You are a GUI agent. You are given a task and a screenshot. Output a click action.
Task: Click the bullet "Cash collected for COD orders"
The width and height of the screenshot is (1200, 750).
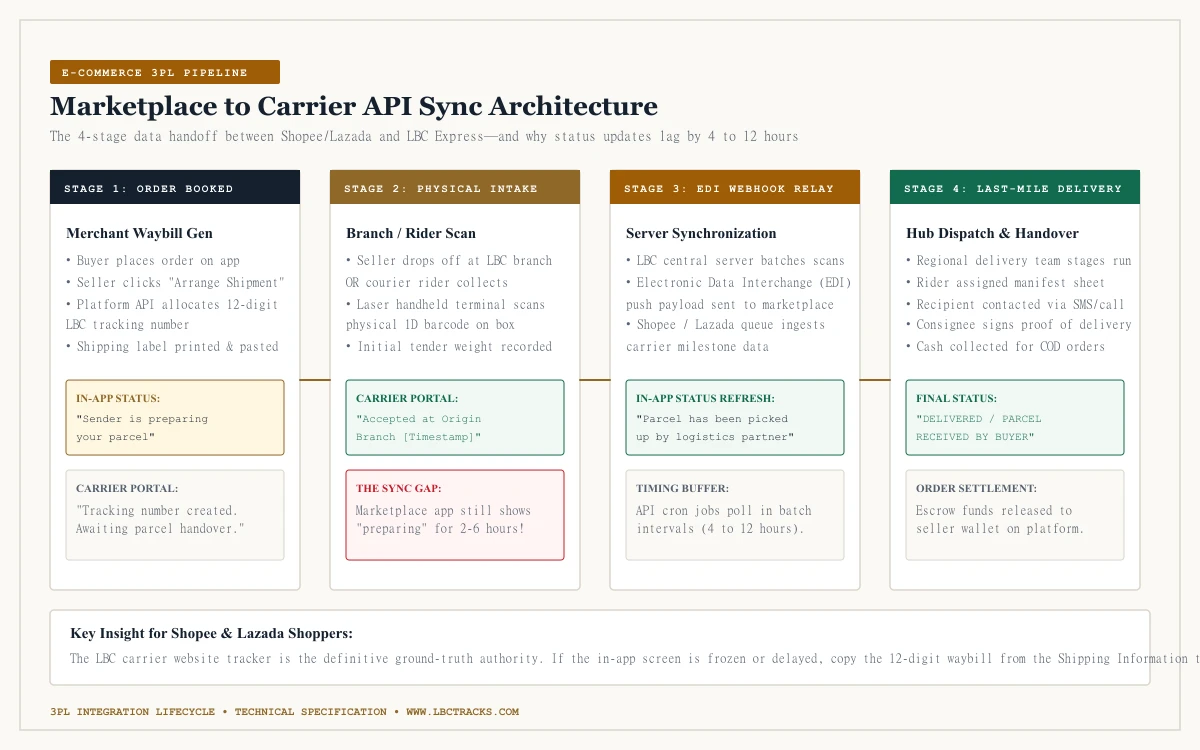point(1005,347)
